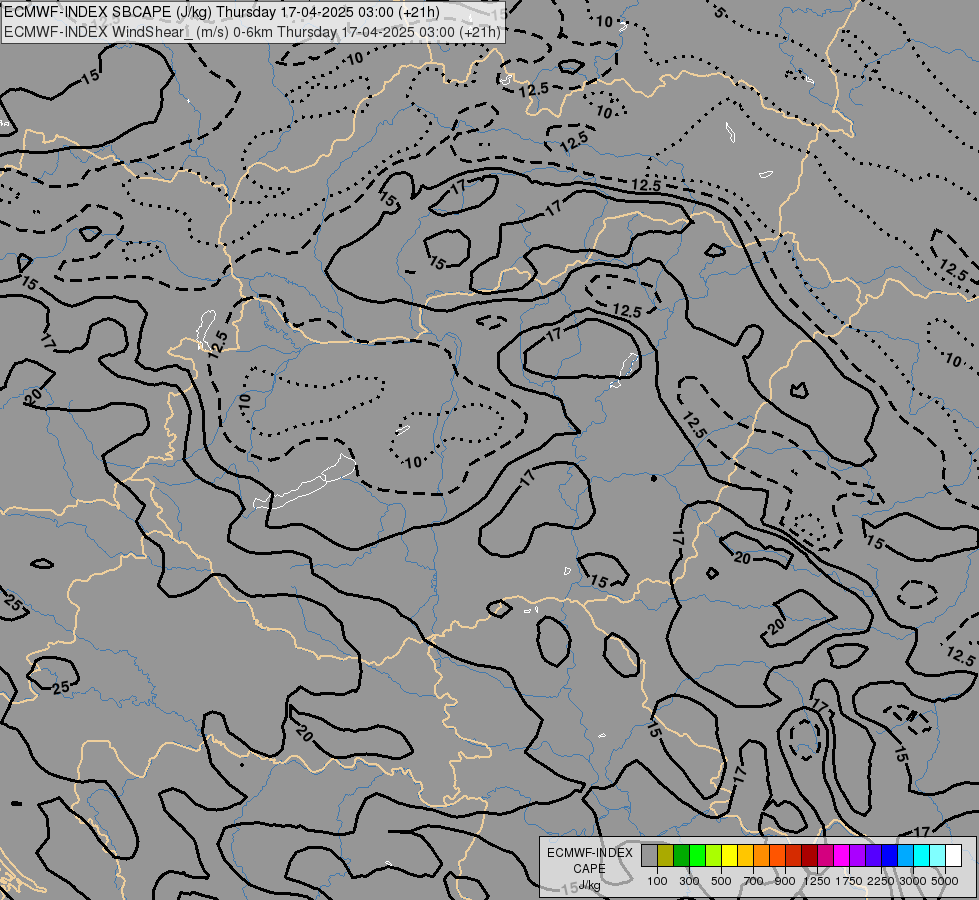
Task: Click the 2250 label in CAPE legend
Action: (x=881, y=881)
